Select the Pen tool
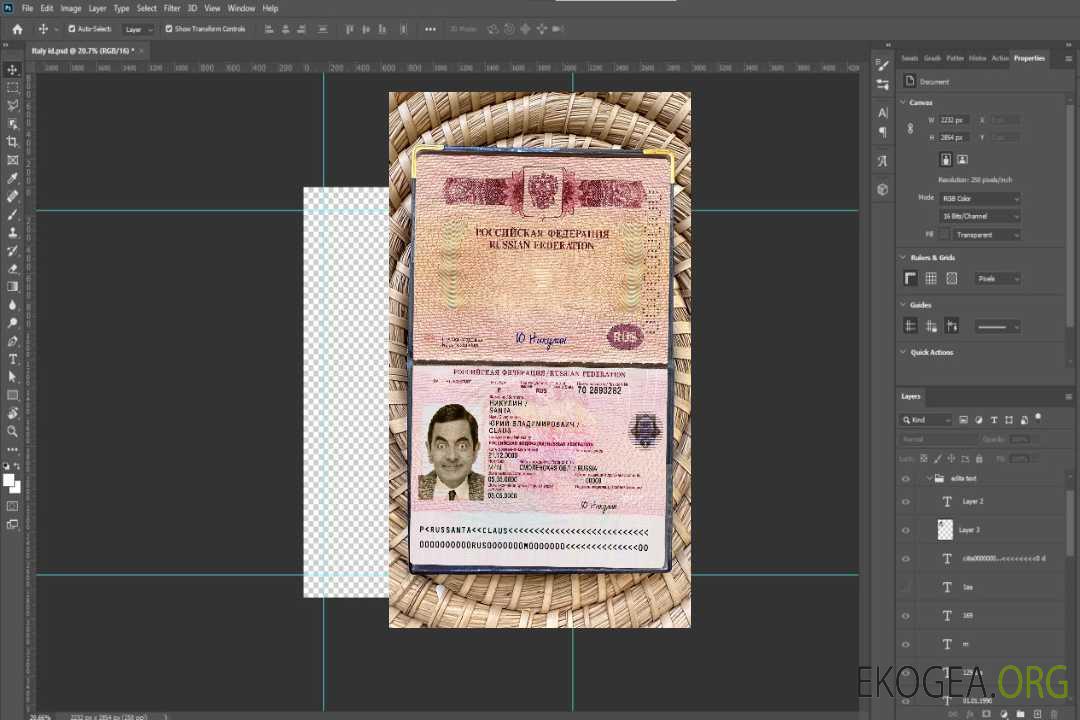The width and height of the screenshot is (1080, 720). (12, 341)
